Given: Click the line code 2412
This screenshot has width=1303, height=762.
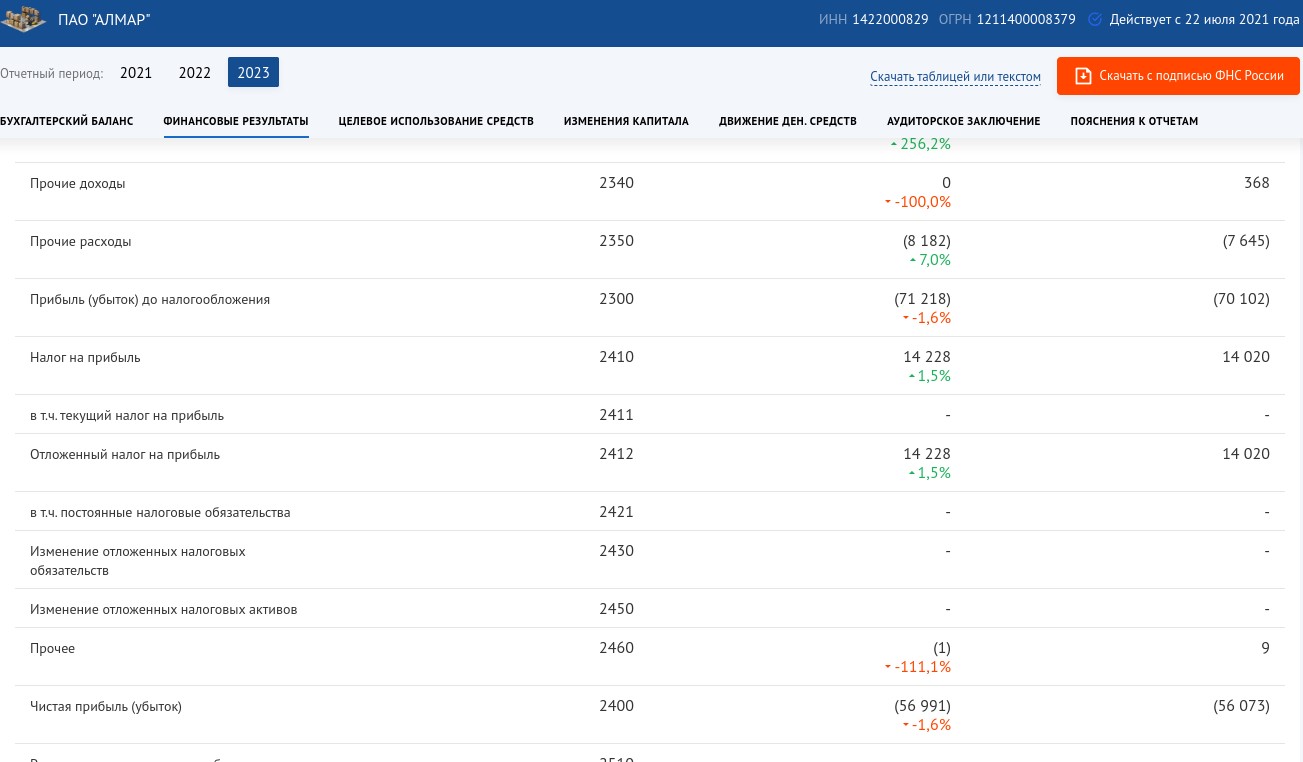Looking at the screenshot, I should tap(617, 454).
